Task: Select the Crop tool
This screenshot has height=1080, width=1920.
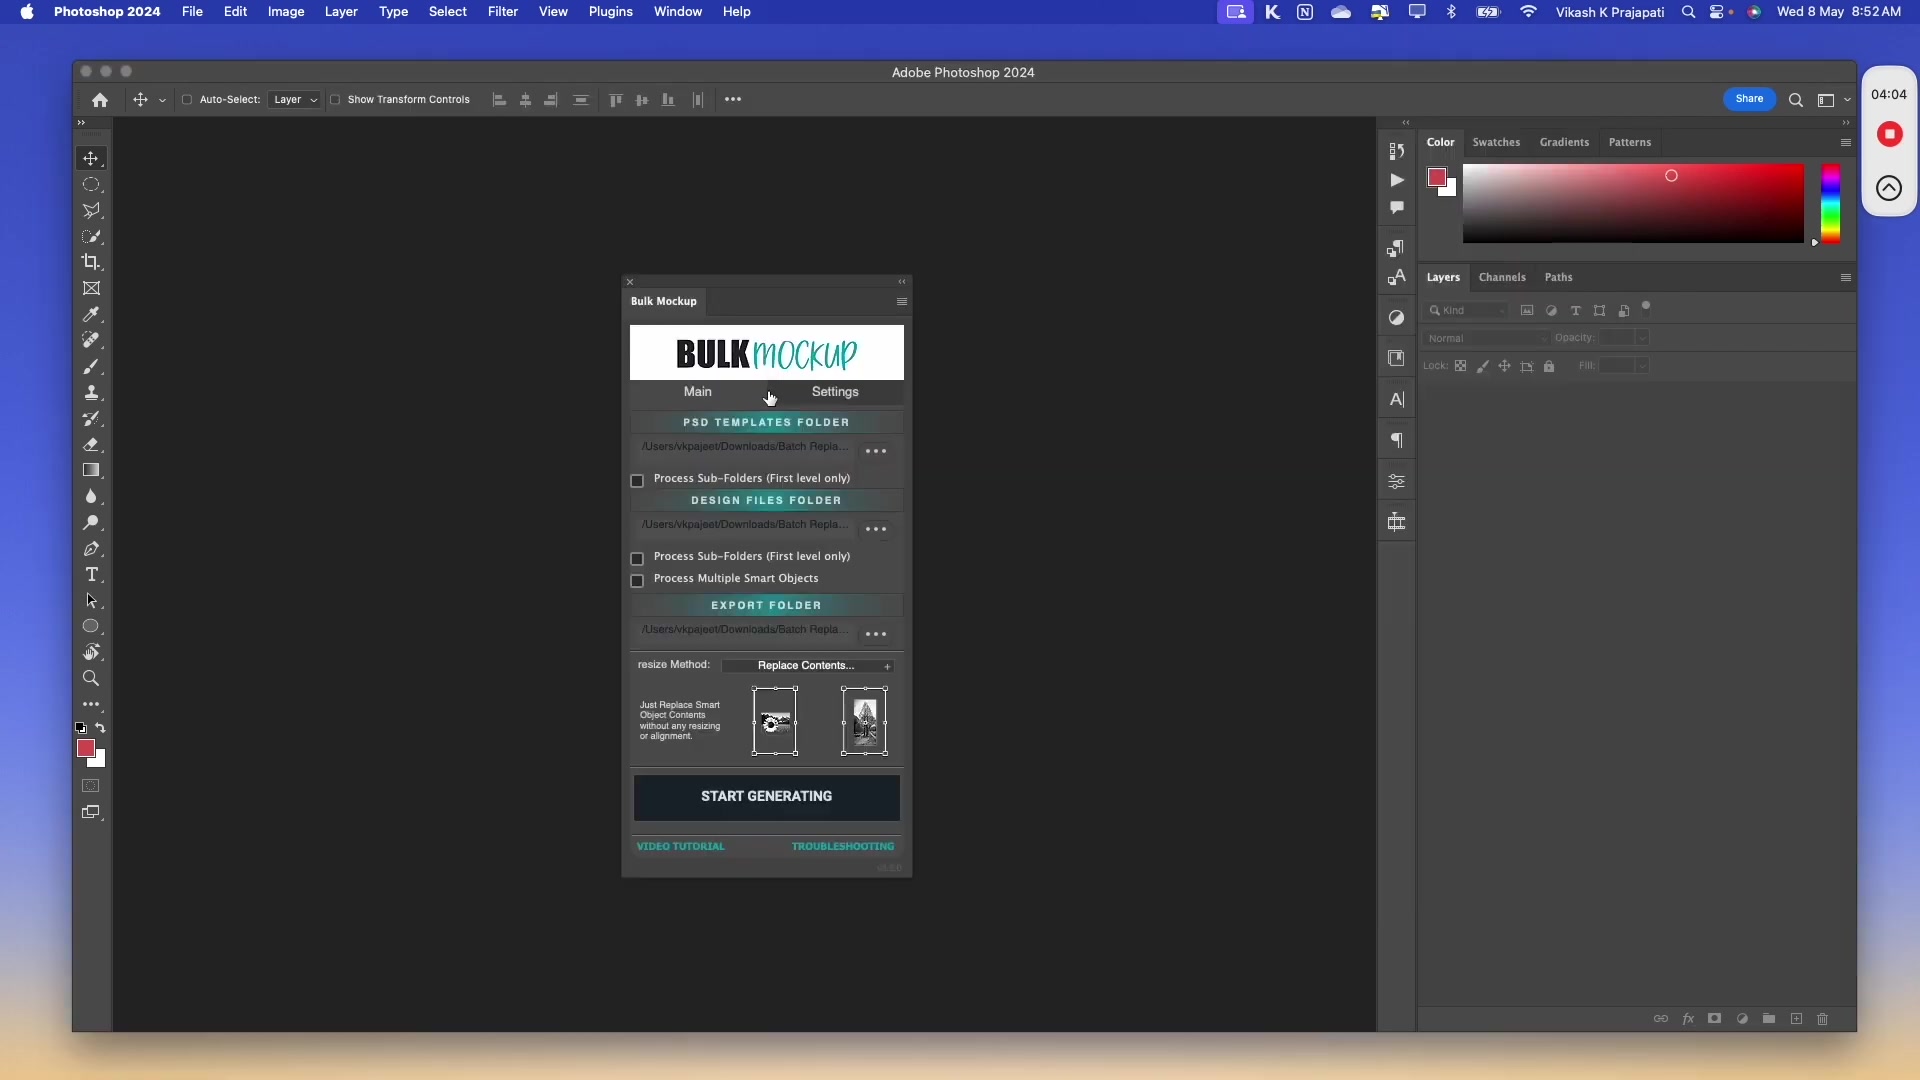Action: coord(91,262)
